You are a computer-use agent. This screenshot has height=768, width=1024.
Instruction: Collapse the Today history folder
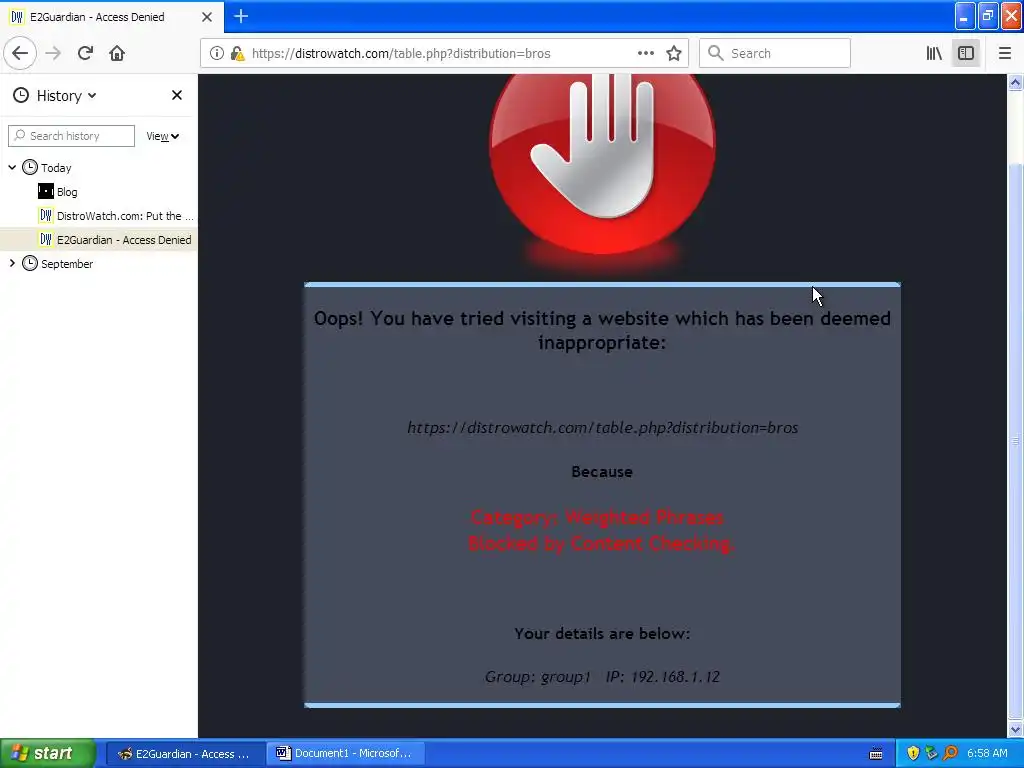[12, 168]
